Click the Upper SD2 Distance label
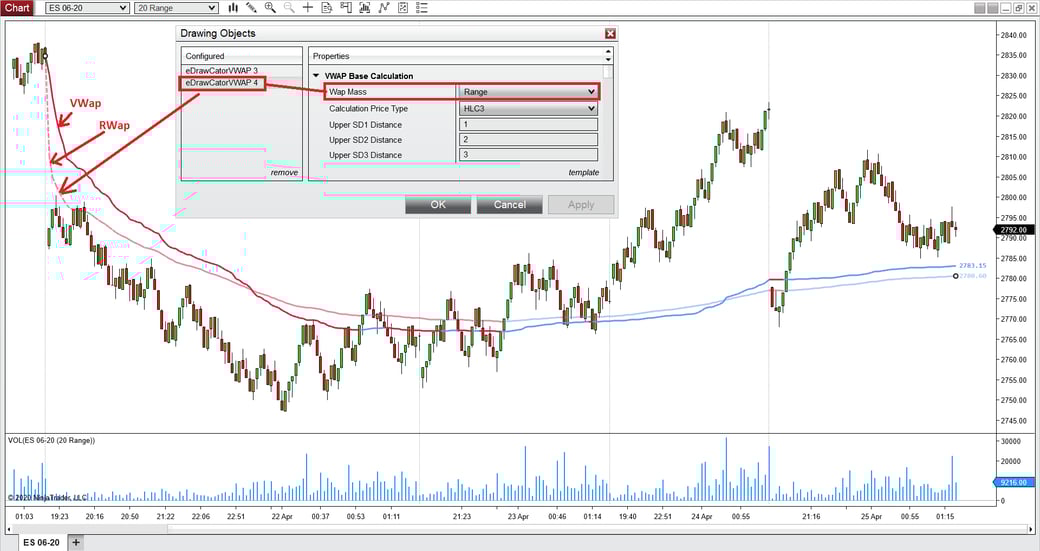1040x551 pixels. [x=365, y=140]
